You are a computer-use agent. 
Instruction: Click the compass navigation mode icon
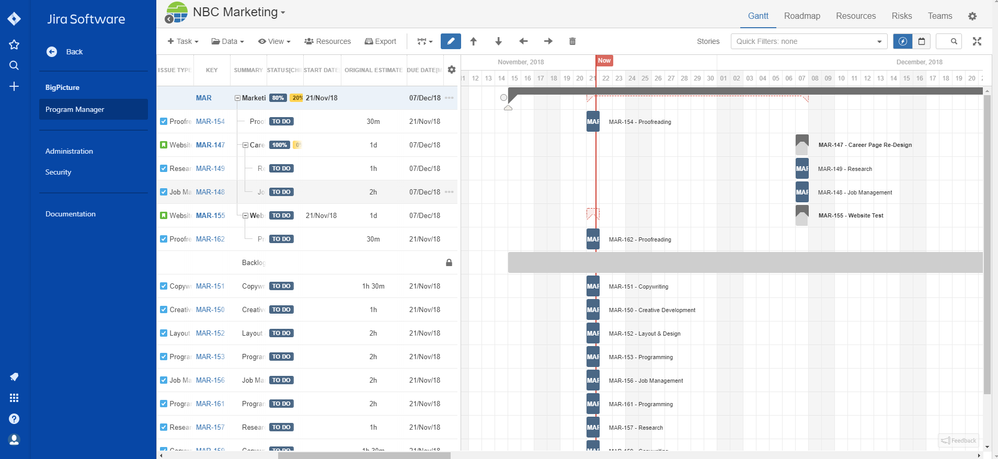902,41
